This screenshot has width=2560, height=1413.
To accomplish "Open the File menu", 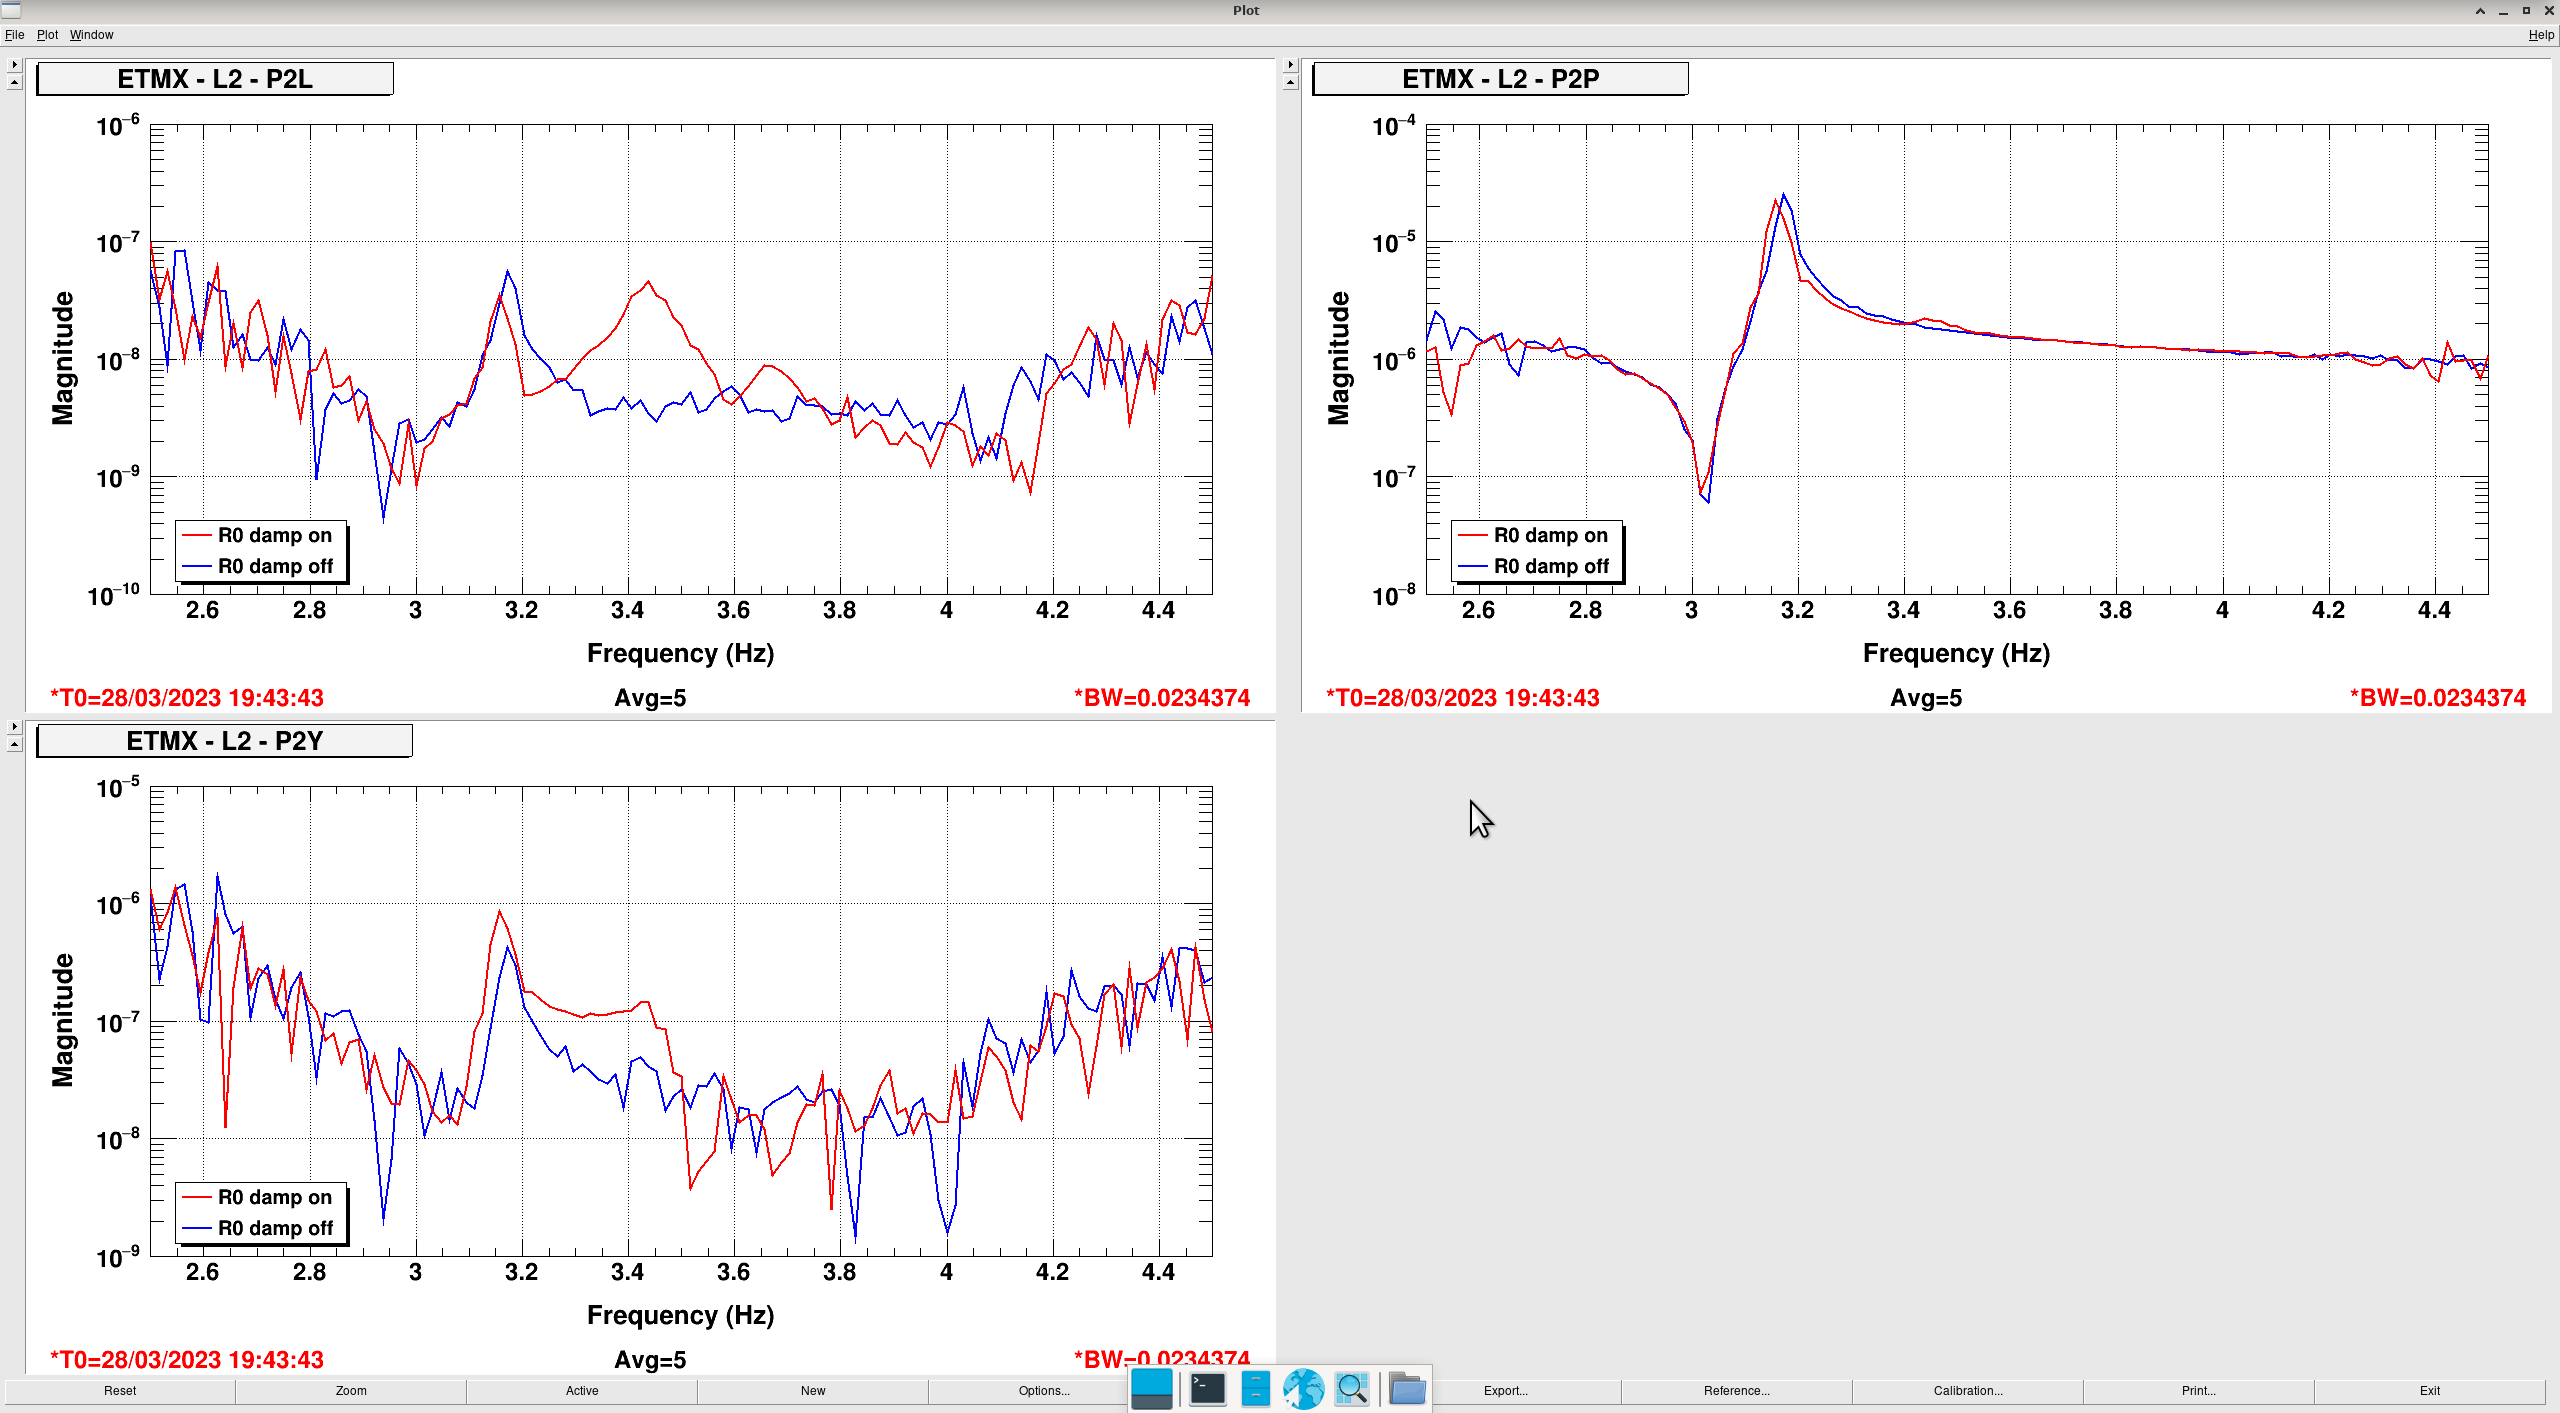I will 14,34.
